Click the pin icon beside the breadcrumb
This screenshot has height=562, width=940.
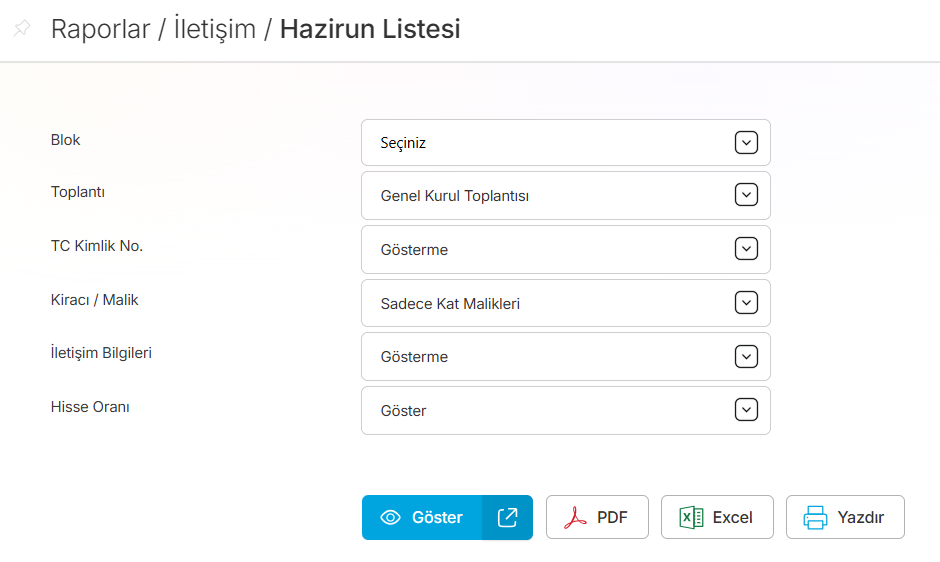tap(22, 29)
